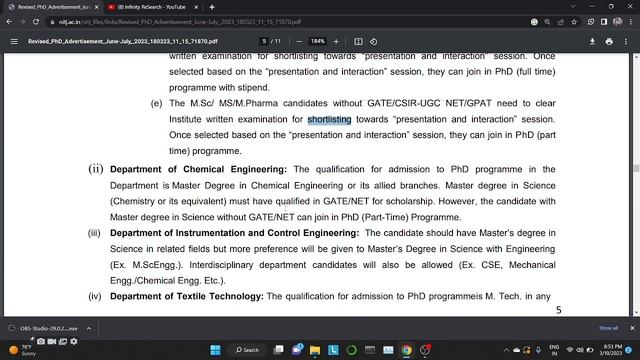Image resolution: width=640 pixels, height=360 pixels.
Task: Open PDF viewer more actions menu
Action: 626,41
